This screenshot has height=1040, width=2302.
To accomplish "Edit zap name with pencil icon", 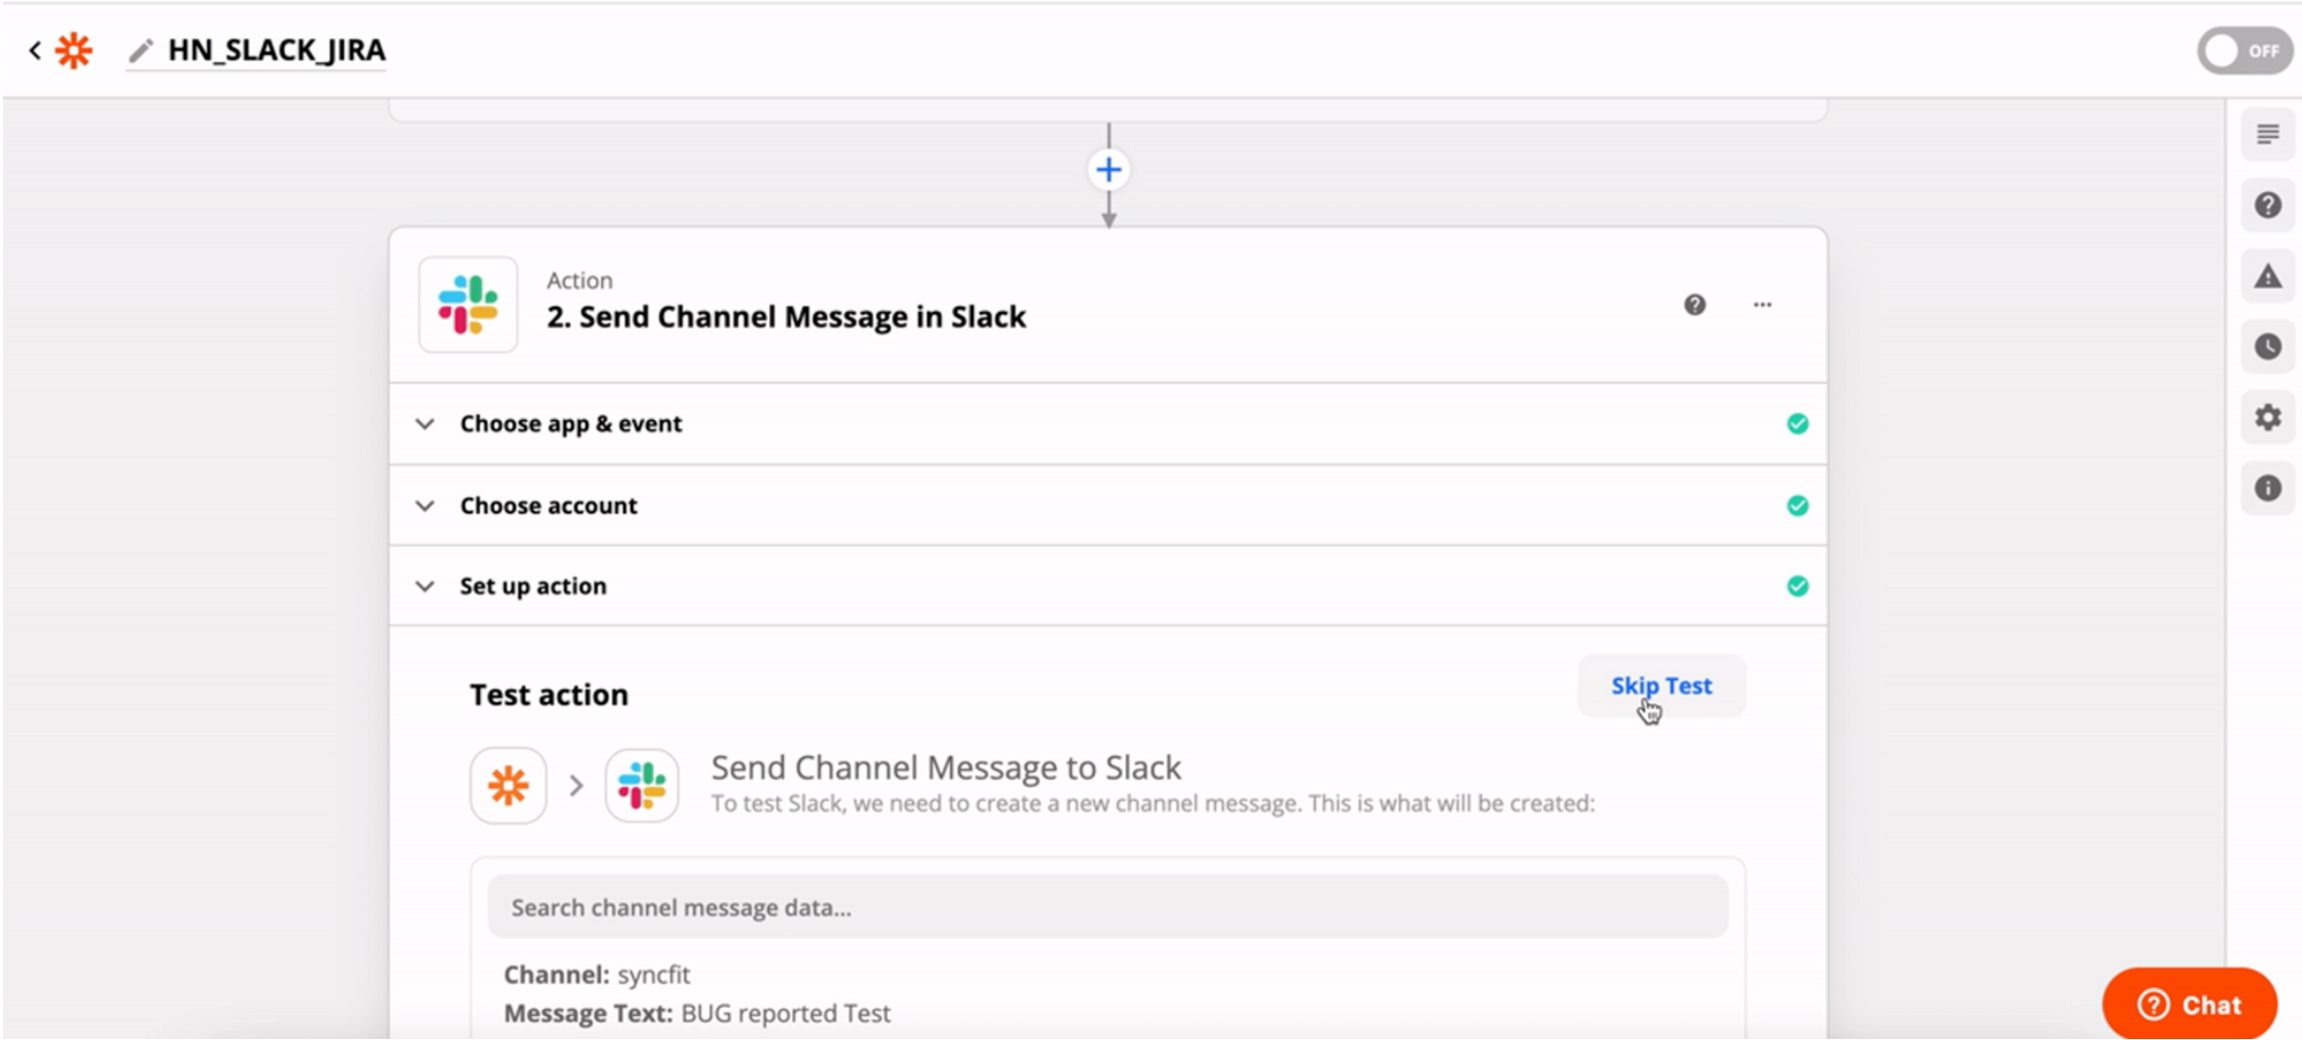I will coord(141,50).
